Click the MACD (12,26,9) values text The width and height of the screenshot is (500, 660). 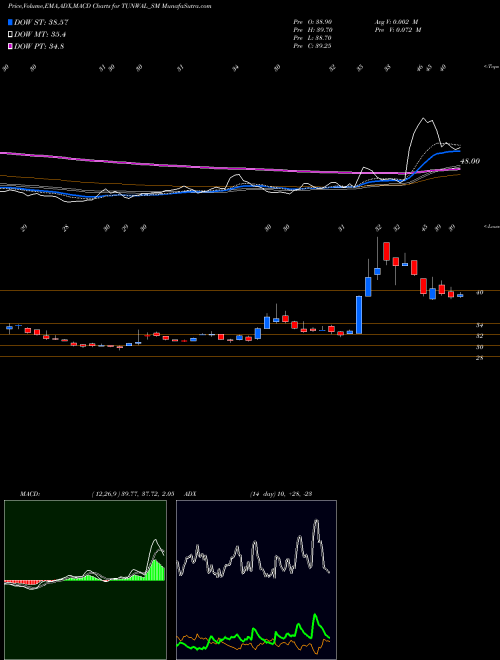point(133,494)
